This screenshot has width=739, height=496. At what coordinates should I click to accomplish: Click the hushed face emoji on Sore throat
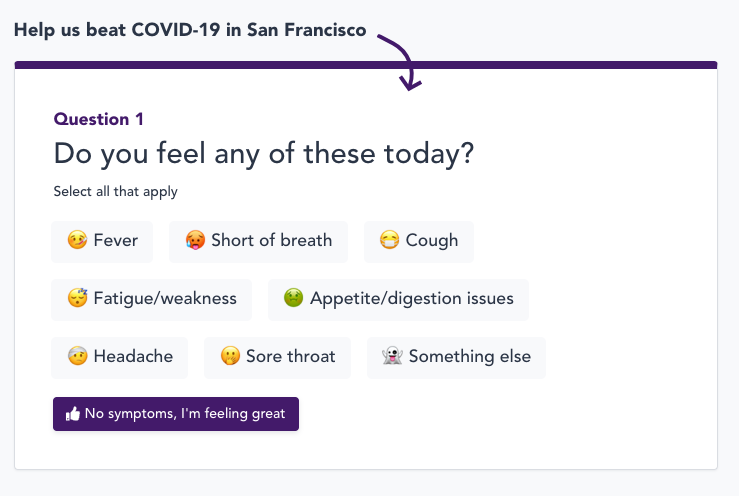click(x=230, y=357)
